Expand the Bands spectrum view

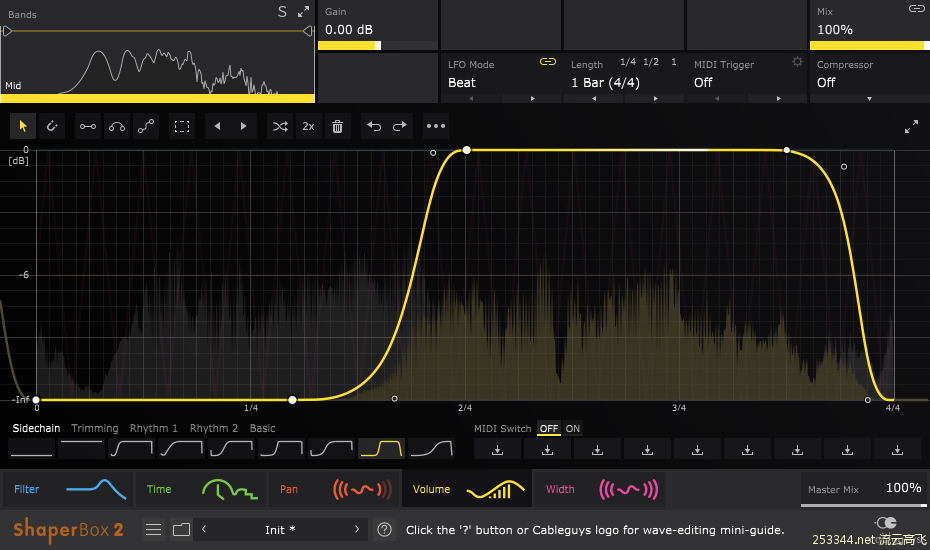304,11
